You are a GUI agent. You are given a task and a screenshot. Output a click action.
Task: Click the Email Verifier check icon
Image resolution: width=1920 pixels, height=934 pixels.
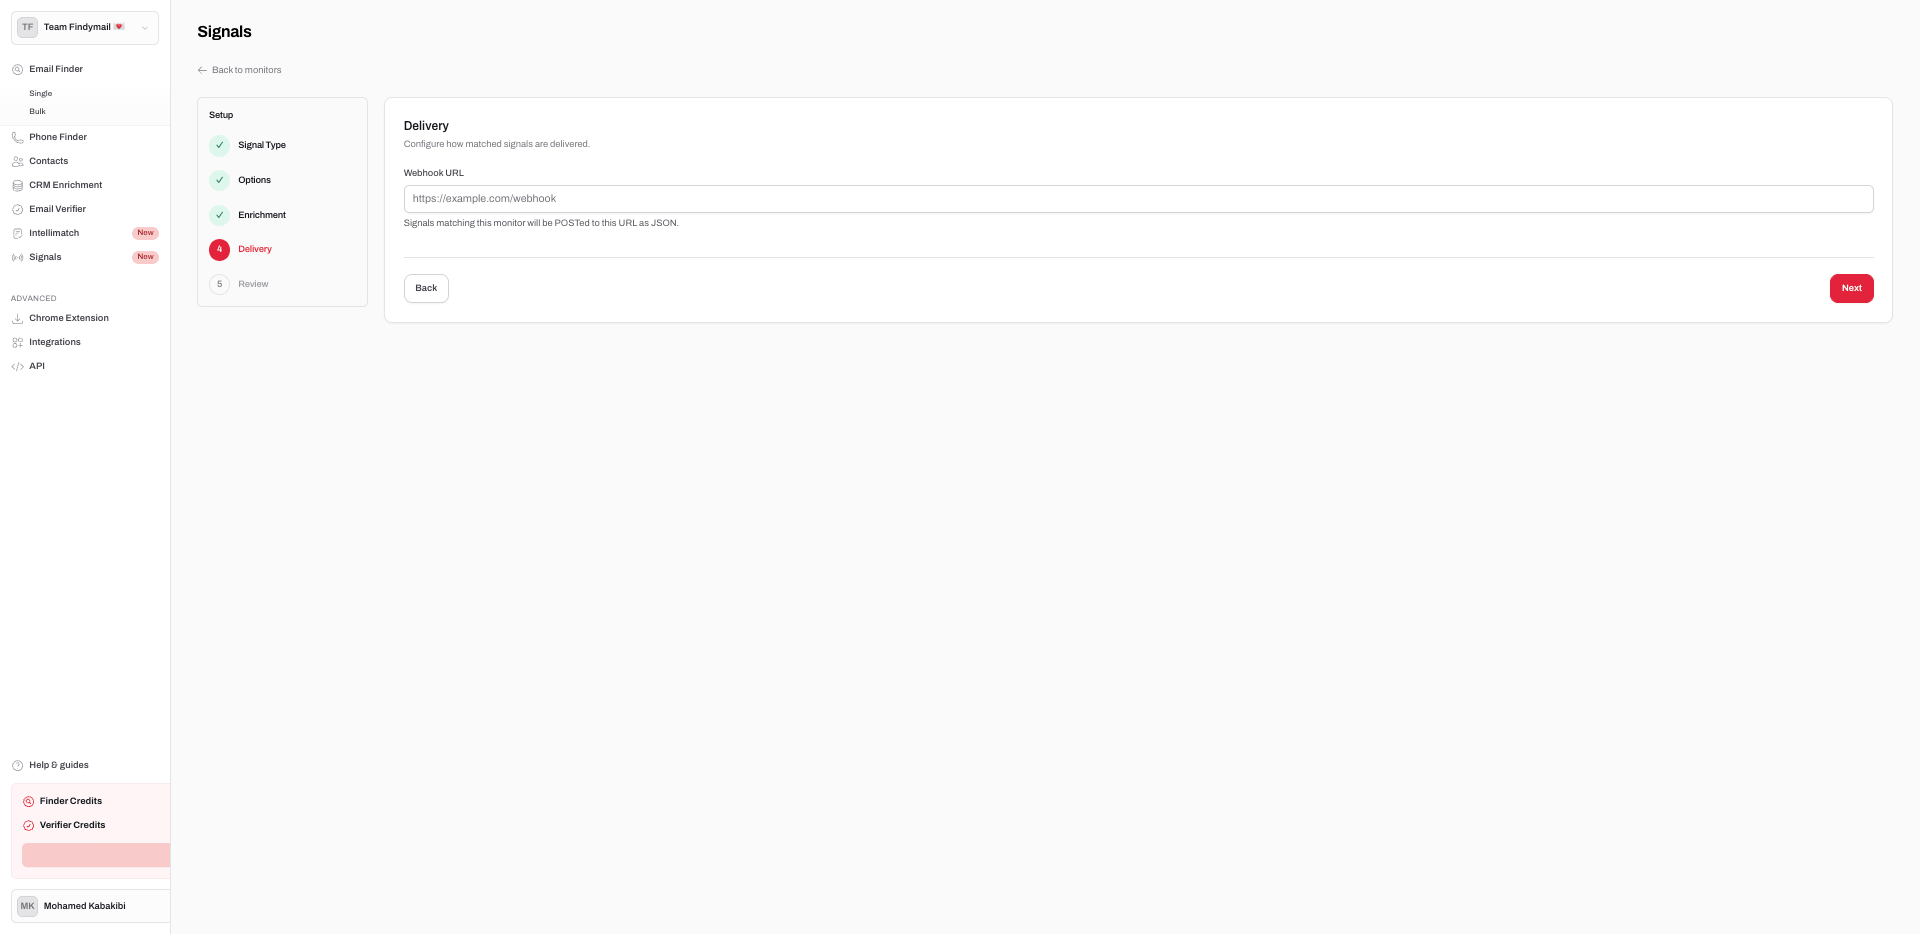tap(17, 210)
